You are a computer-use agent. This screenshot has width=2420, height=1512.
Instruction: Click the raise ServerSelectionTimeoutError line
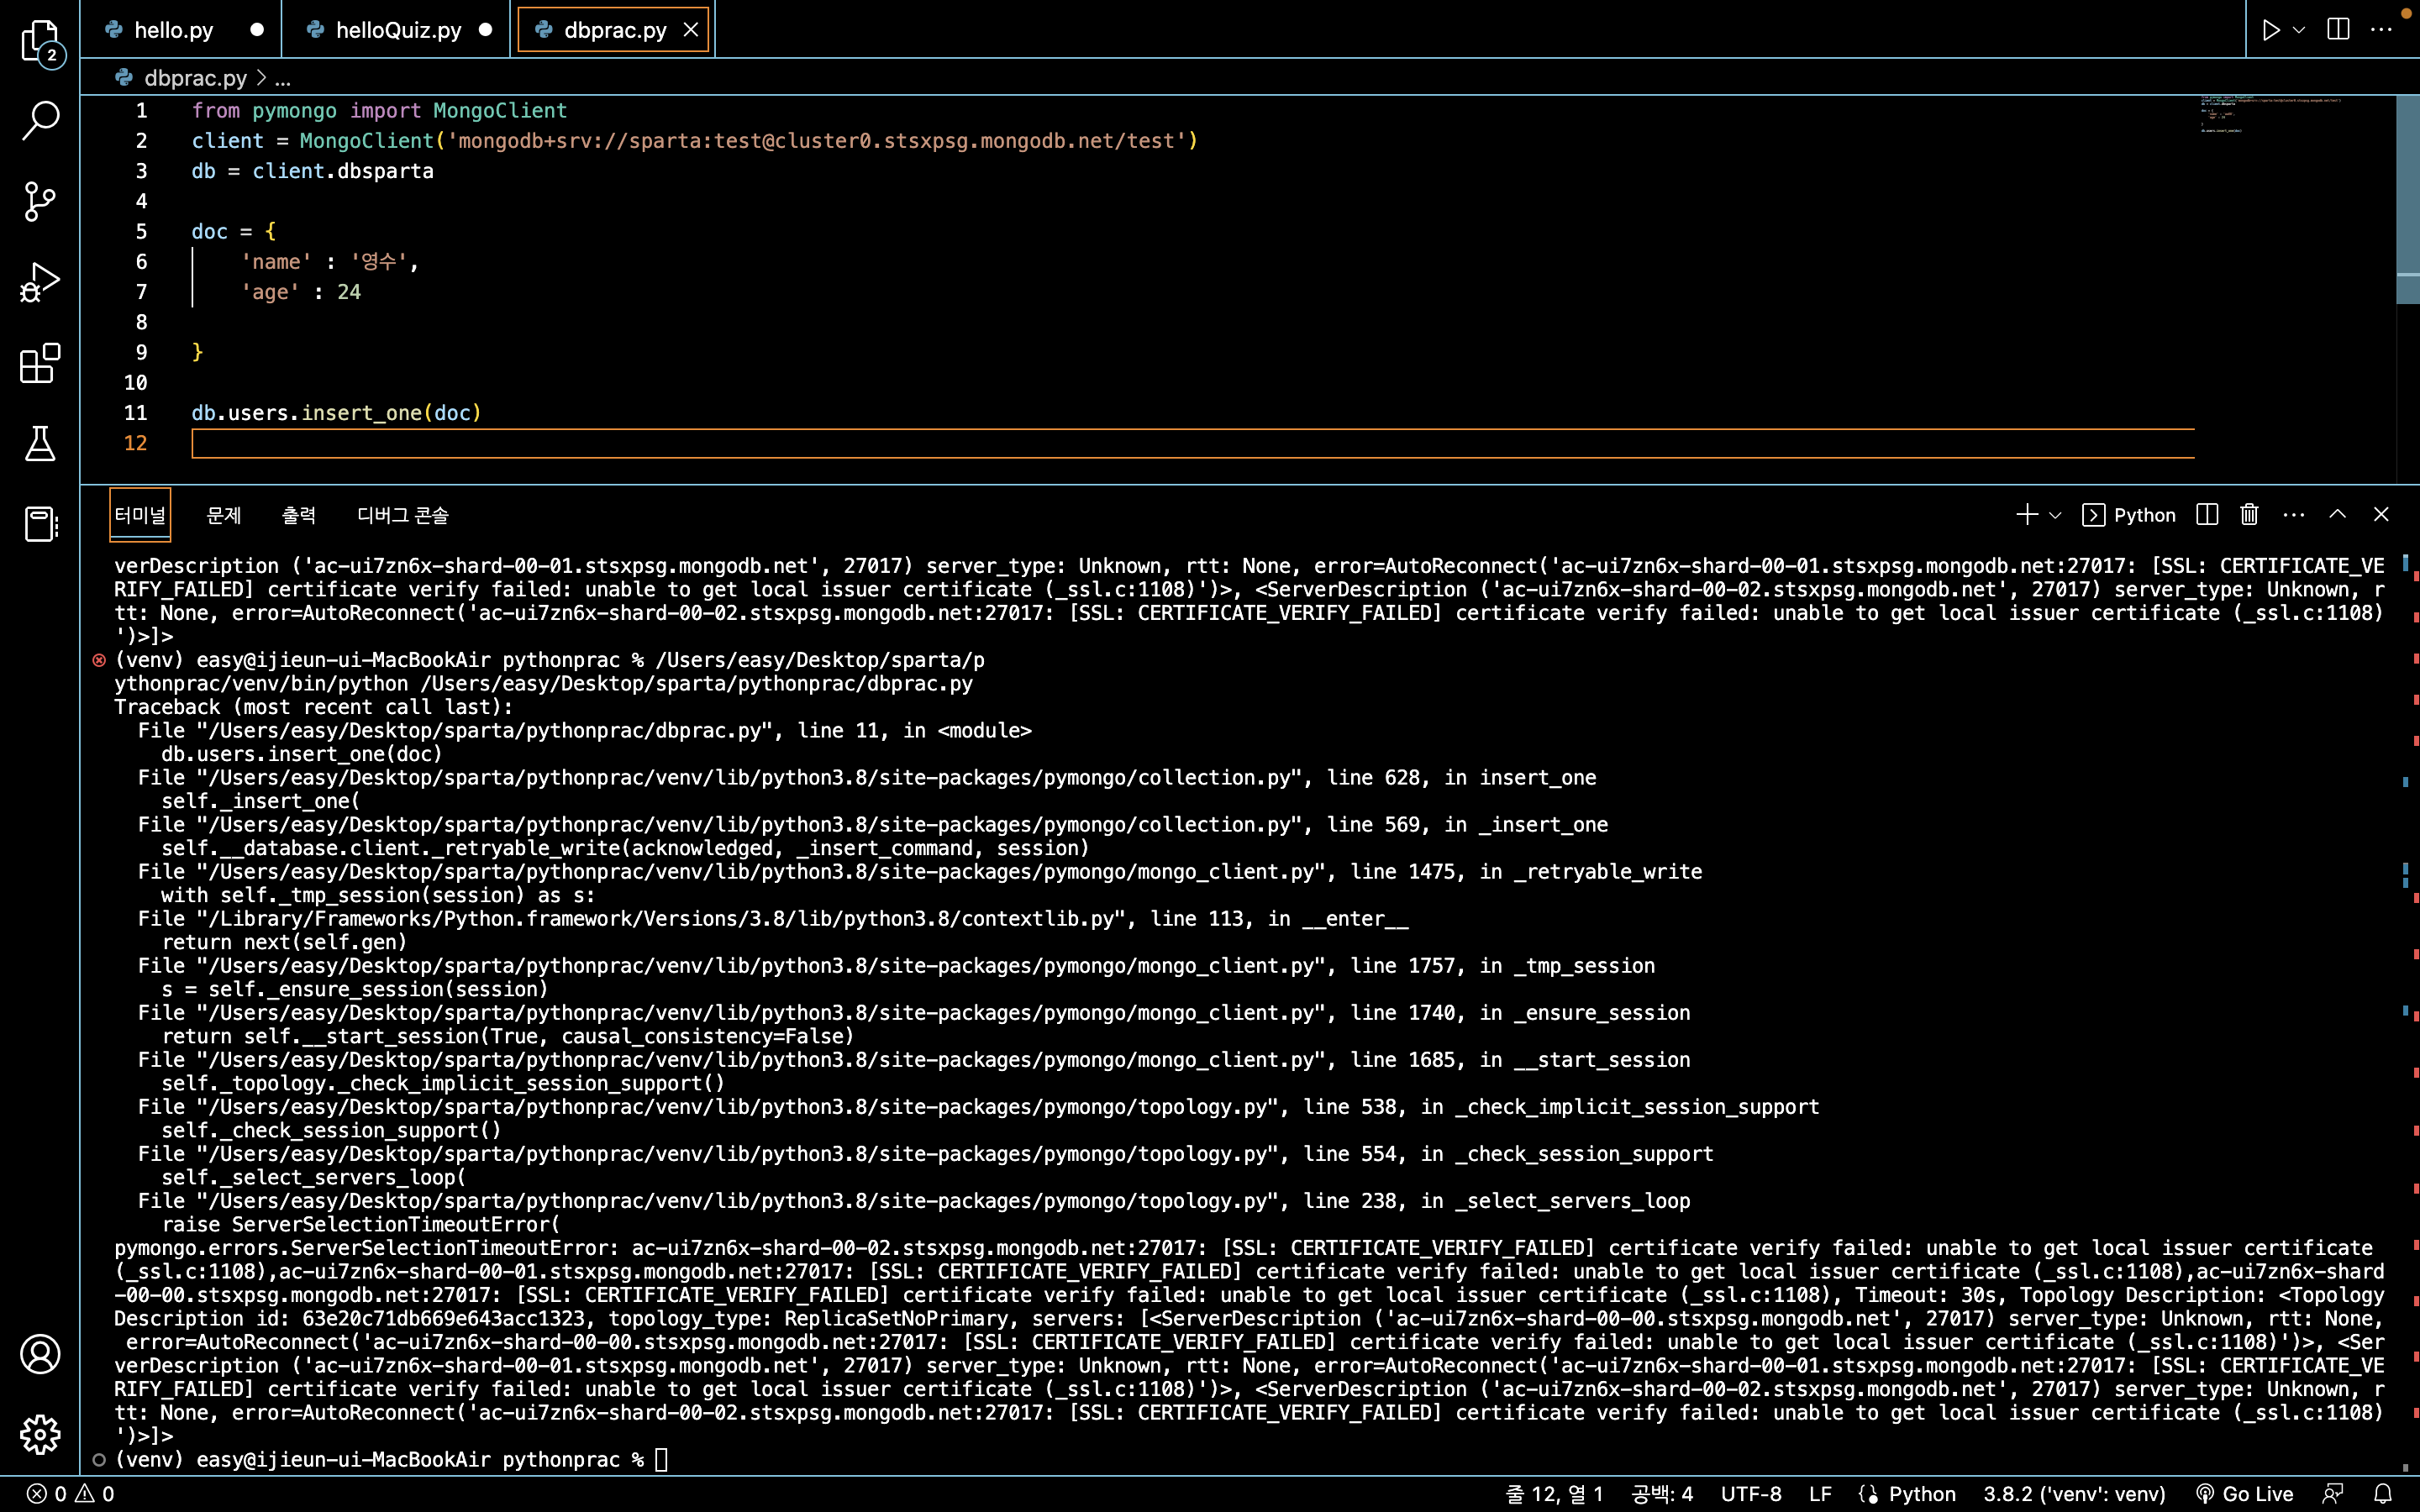[x=361, y=1224]
